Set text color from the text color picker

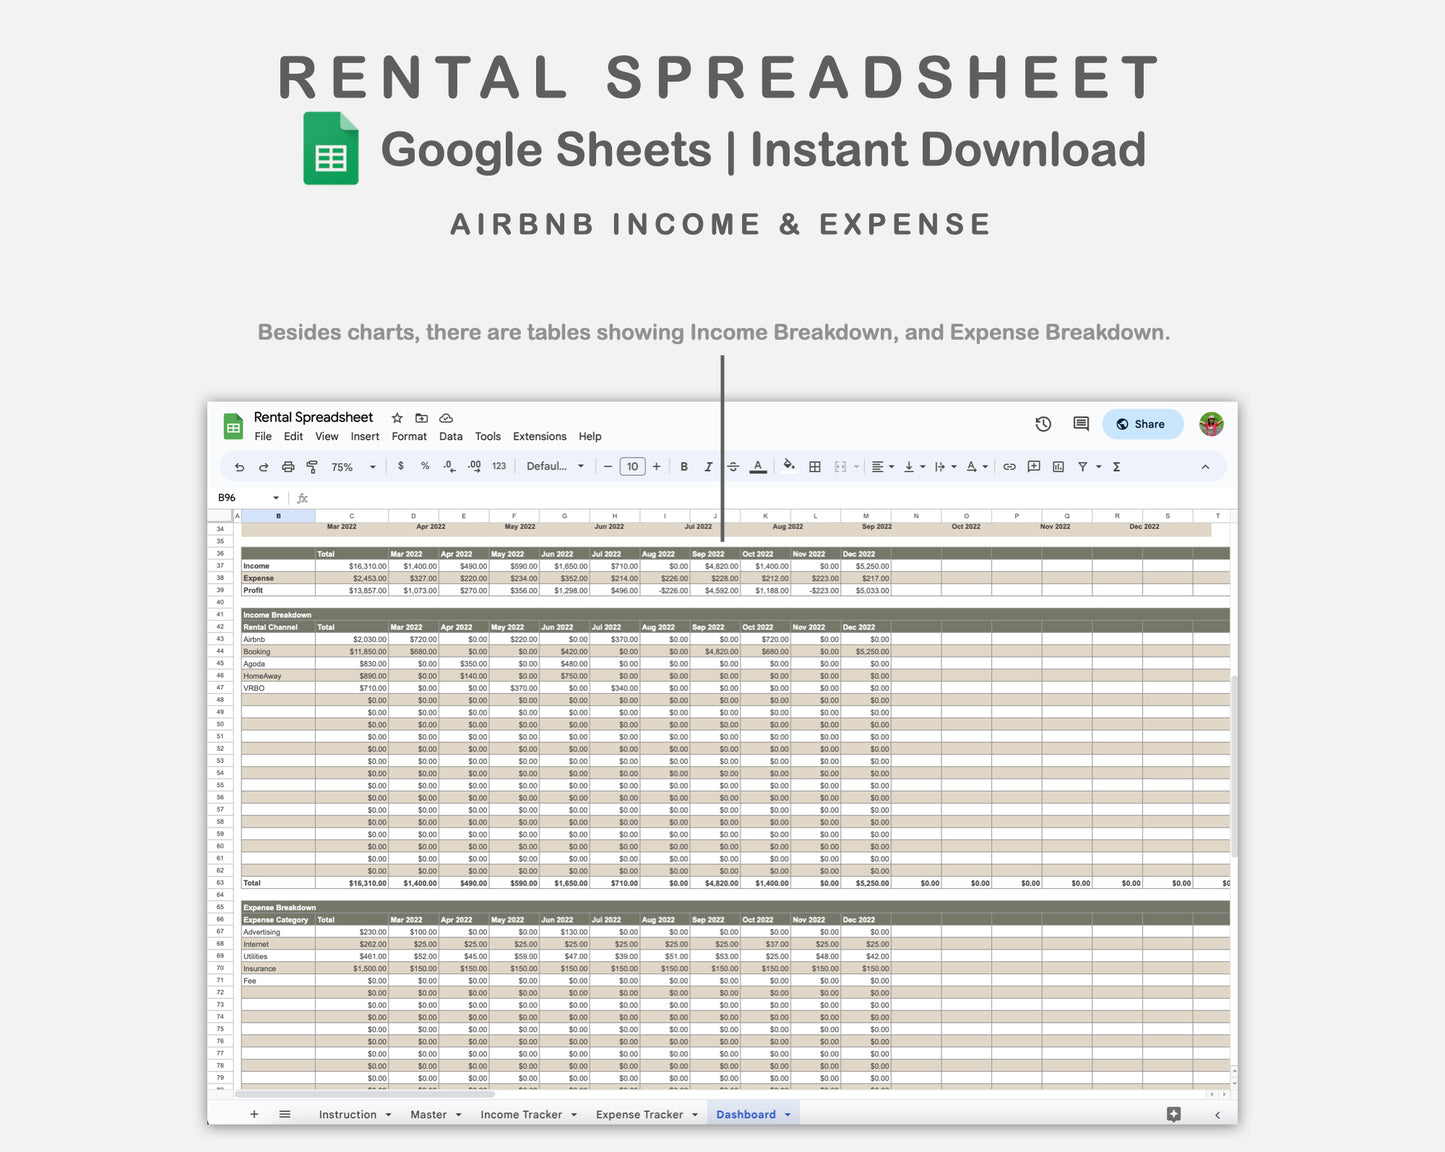(x=759, y=466)
